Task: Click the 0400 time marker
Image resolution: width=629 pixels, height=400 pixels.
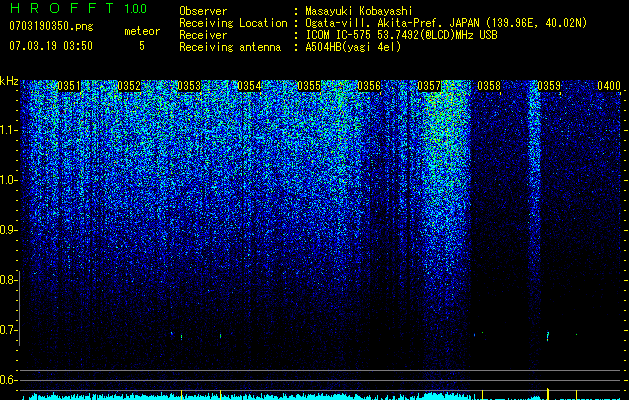Action: coord(609,86)
